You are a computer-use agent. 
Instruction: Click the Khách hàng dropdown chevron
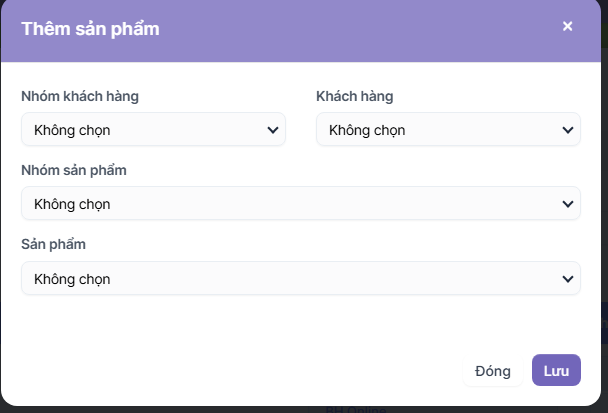[x=567, y=130]
